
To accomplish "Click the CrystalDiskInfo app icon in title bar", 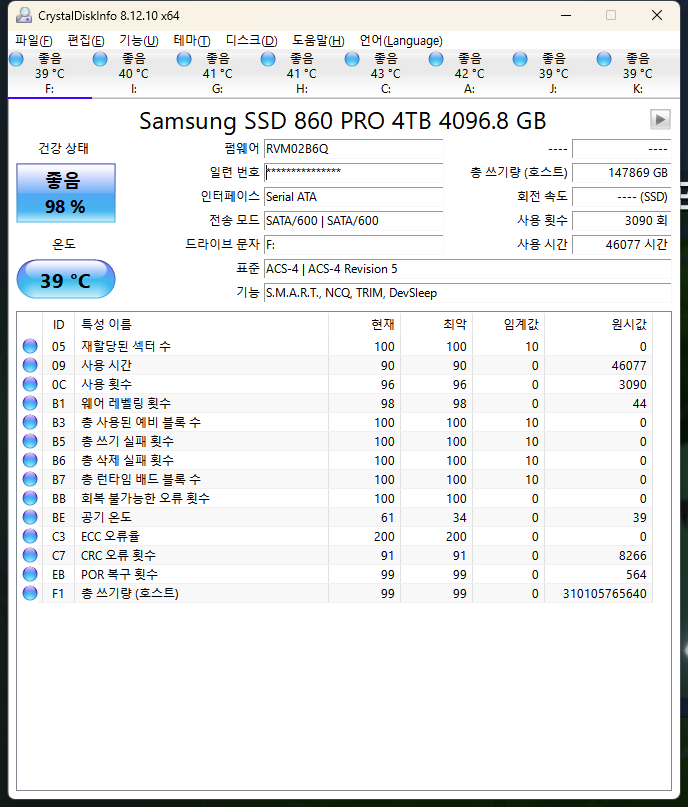I will click(23, 15).
